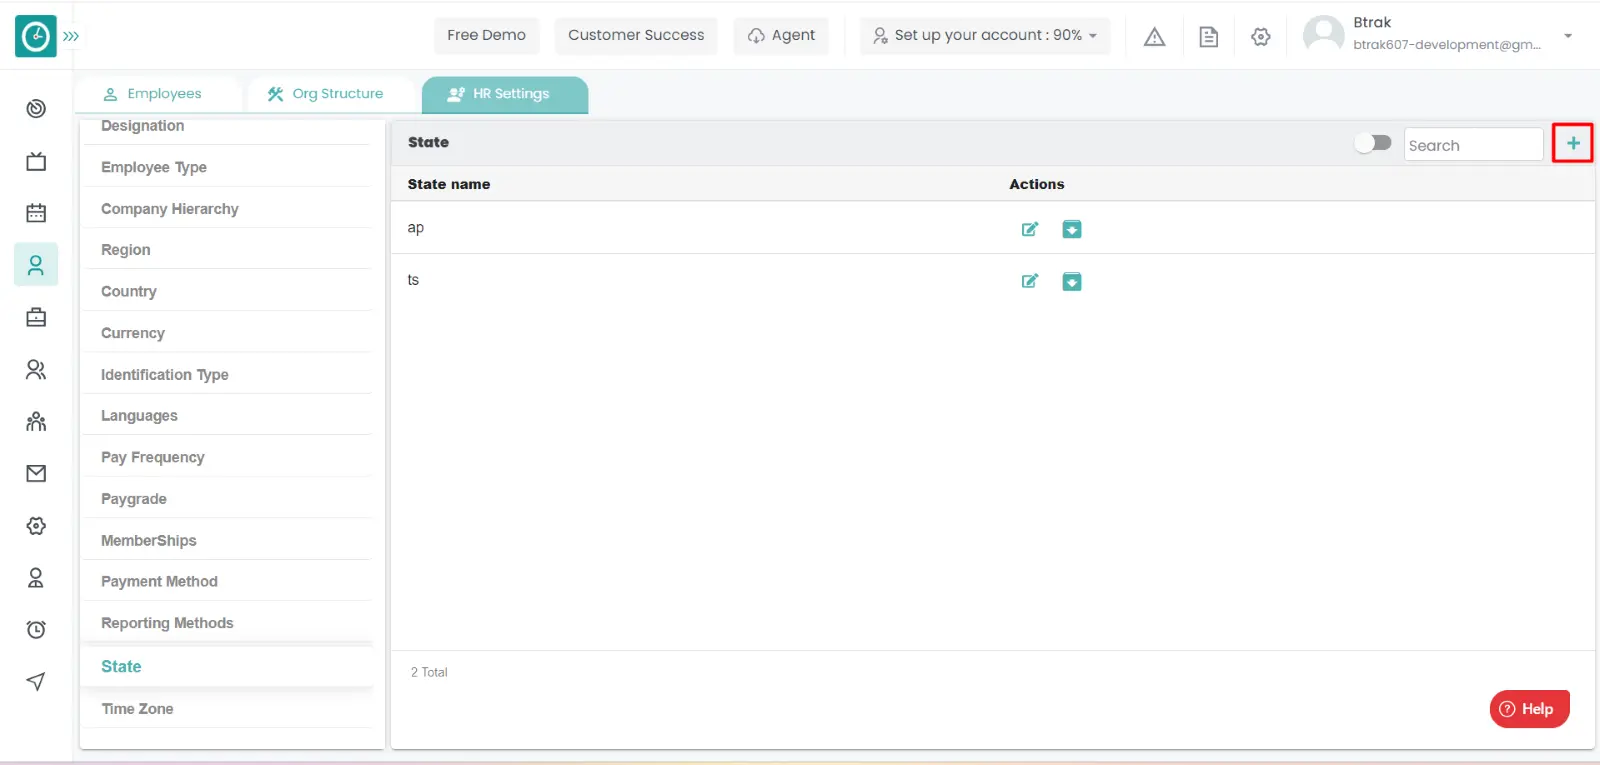Edit the ap state row

(1029, 229)
